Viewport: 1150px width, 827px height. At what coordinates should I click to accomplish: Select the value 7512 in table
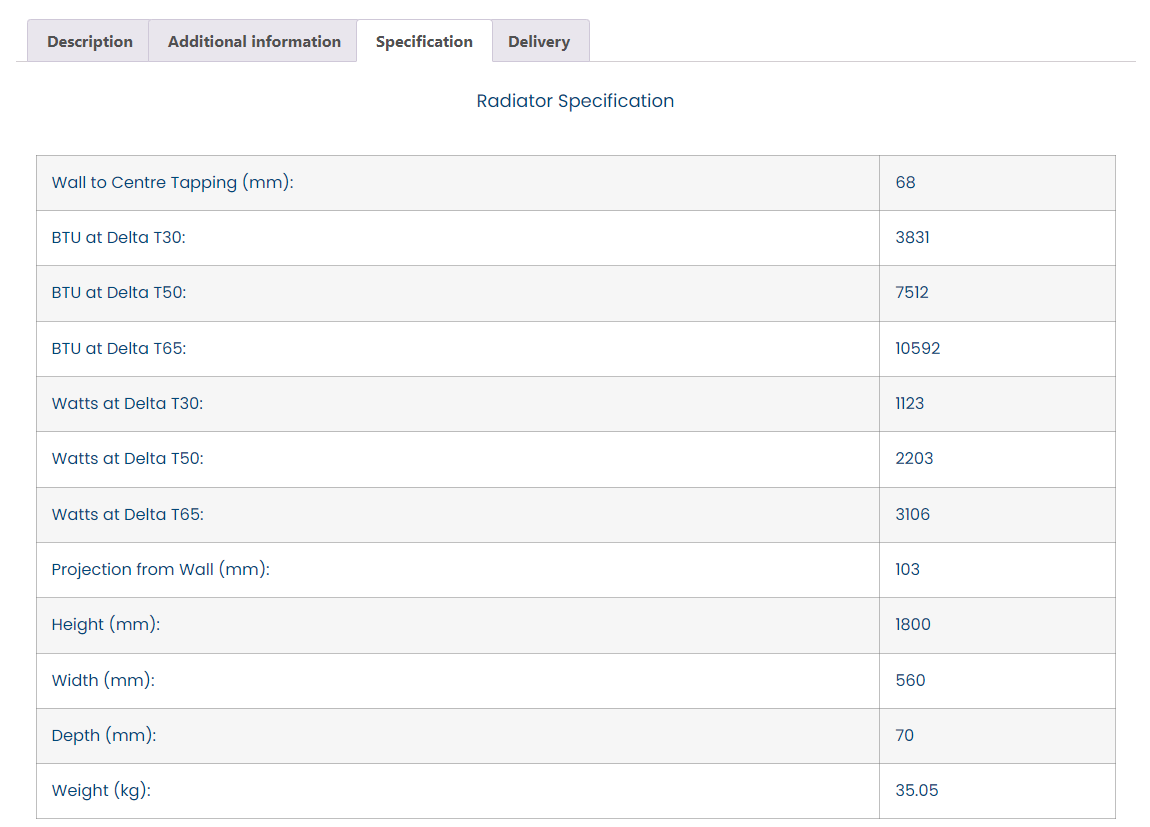coord(912,293)
